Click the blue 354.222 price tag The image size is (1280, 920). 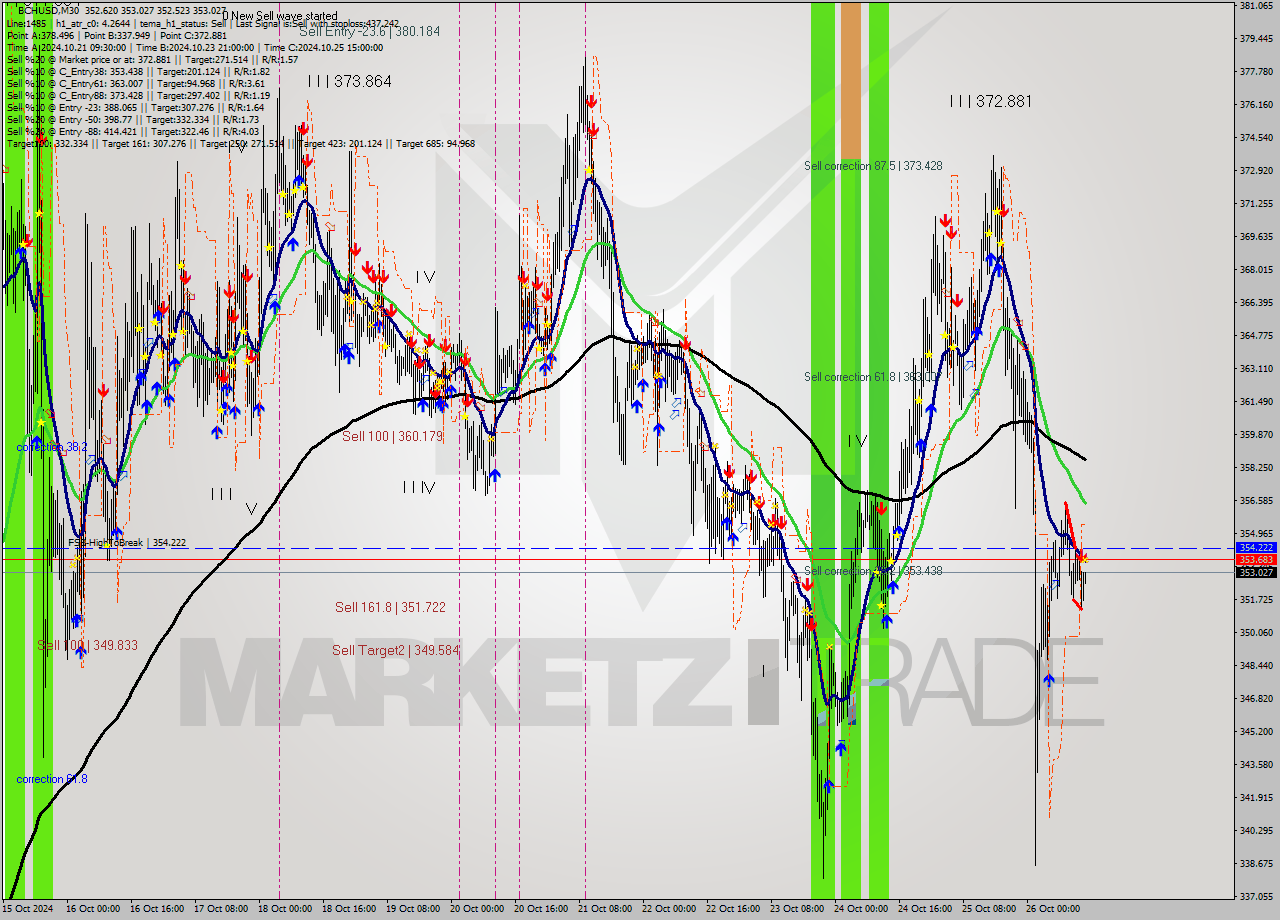(1256, 548)
